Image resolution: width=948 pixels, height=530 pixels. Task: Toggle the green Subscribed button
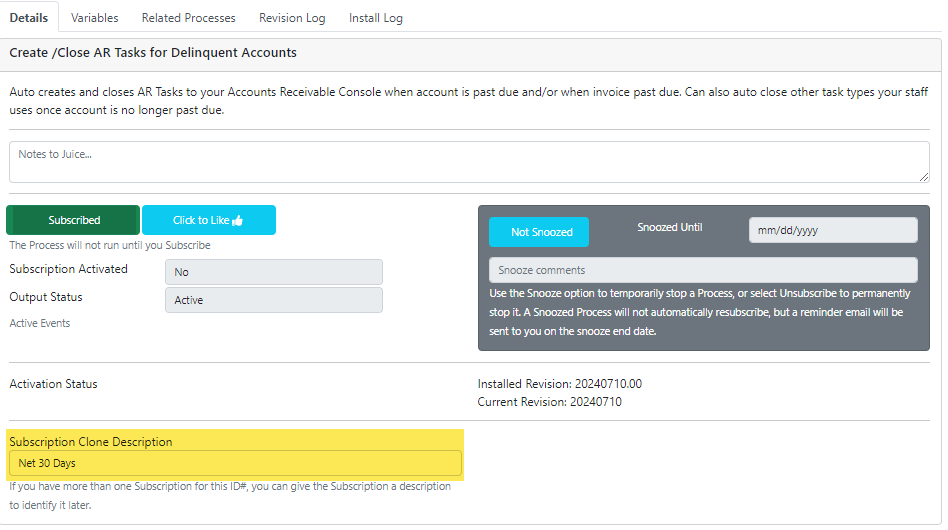click(73, 220)
